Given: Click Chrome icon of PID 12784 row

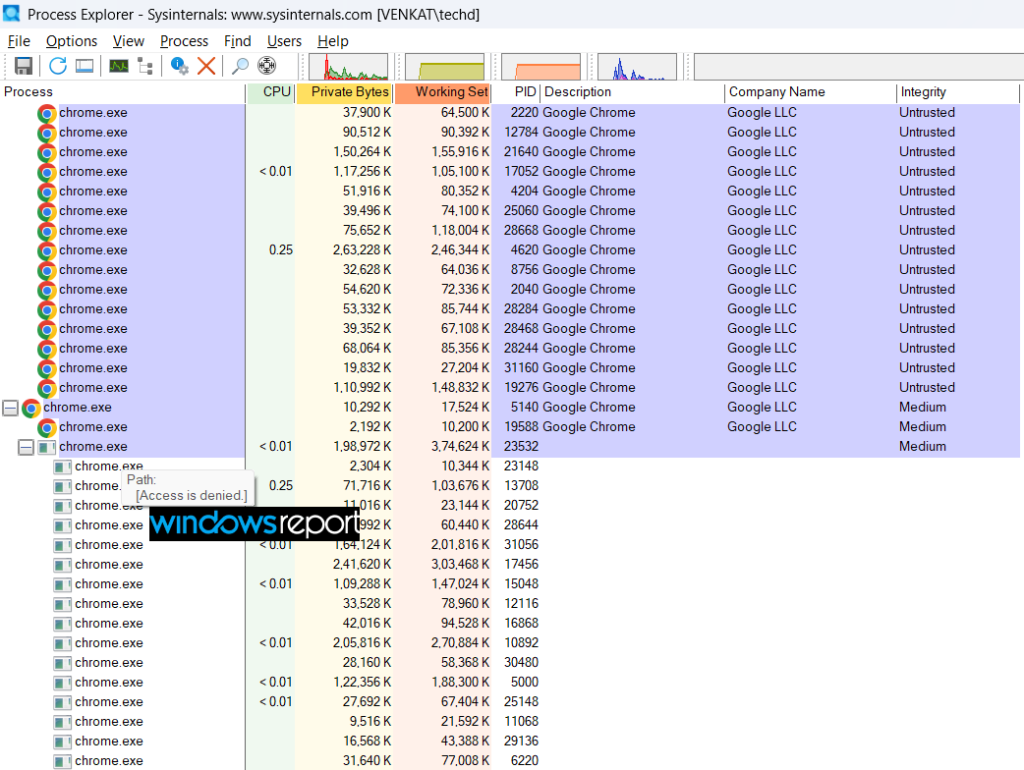Looking at the screenshot, I should [x=46, y=133].
